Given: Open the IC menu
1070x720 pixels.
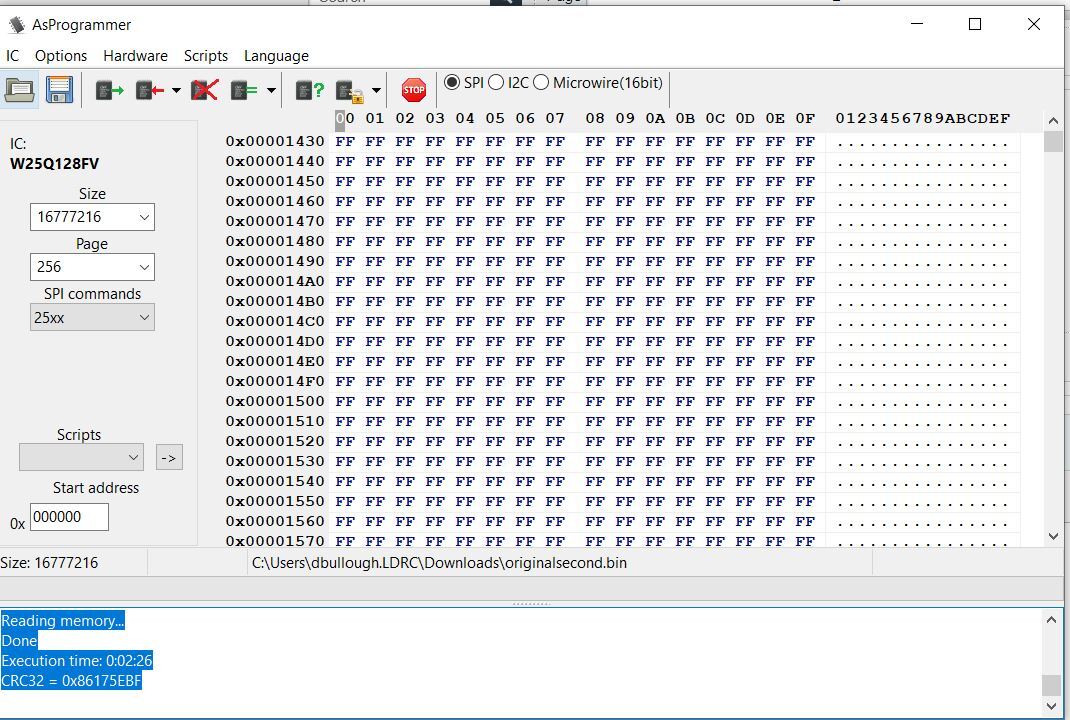Looking at the screenshot, I should pyautogui.click(x=13, y=56).
